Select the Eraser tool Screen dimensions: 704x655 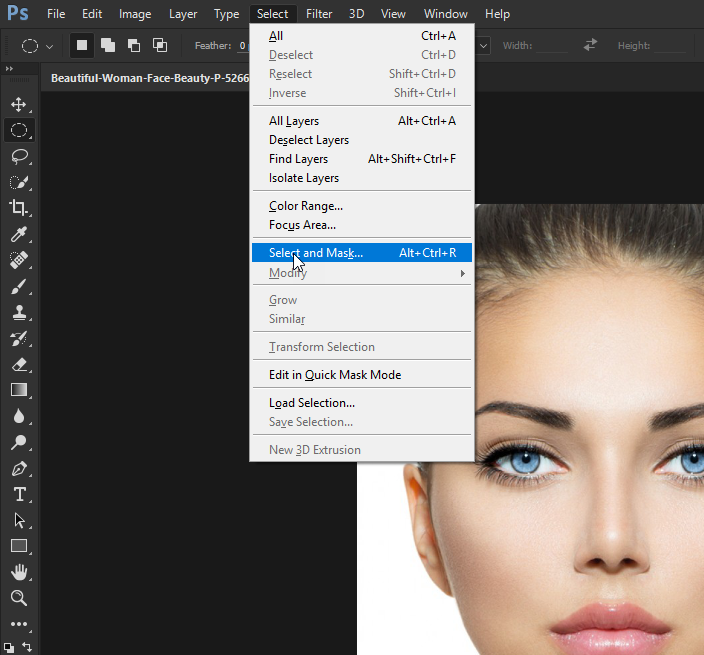coord(18,364)
